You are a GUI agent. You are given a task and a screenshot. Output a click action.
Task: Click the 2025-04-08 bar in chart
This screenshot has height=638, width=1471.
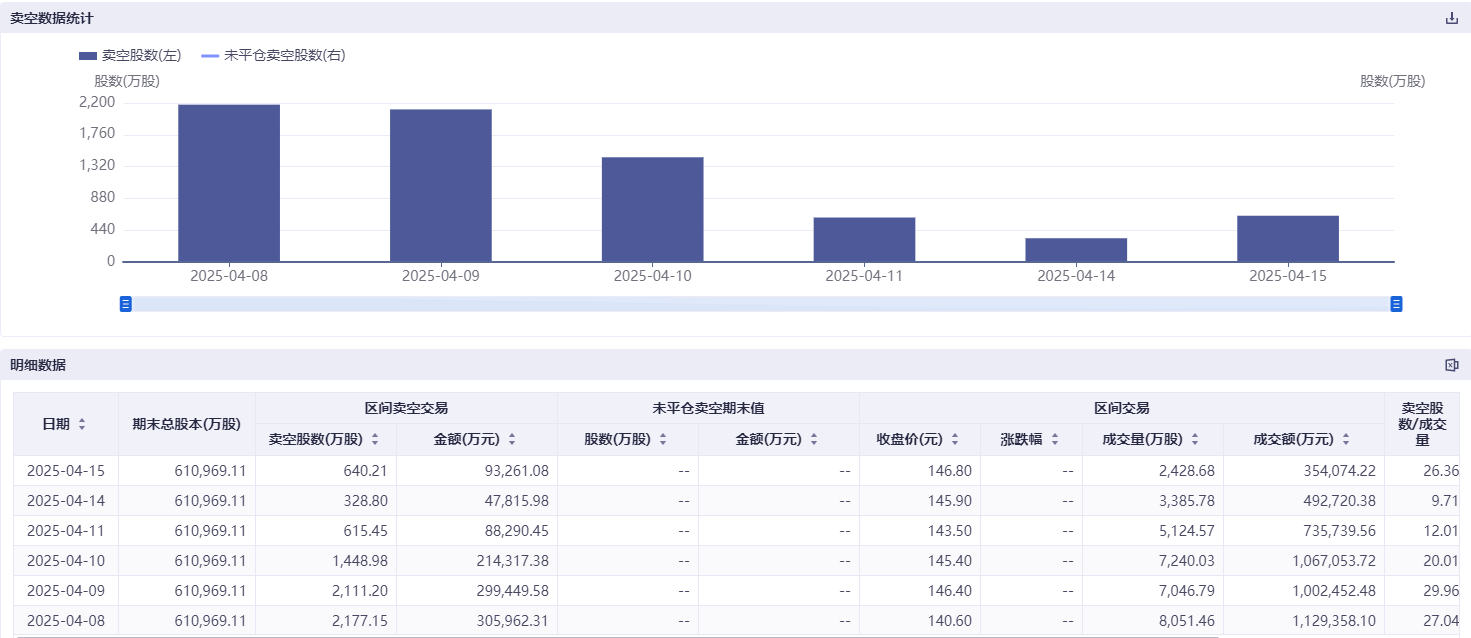(x=229, y=183)
